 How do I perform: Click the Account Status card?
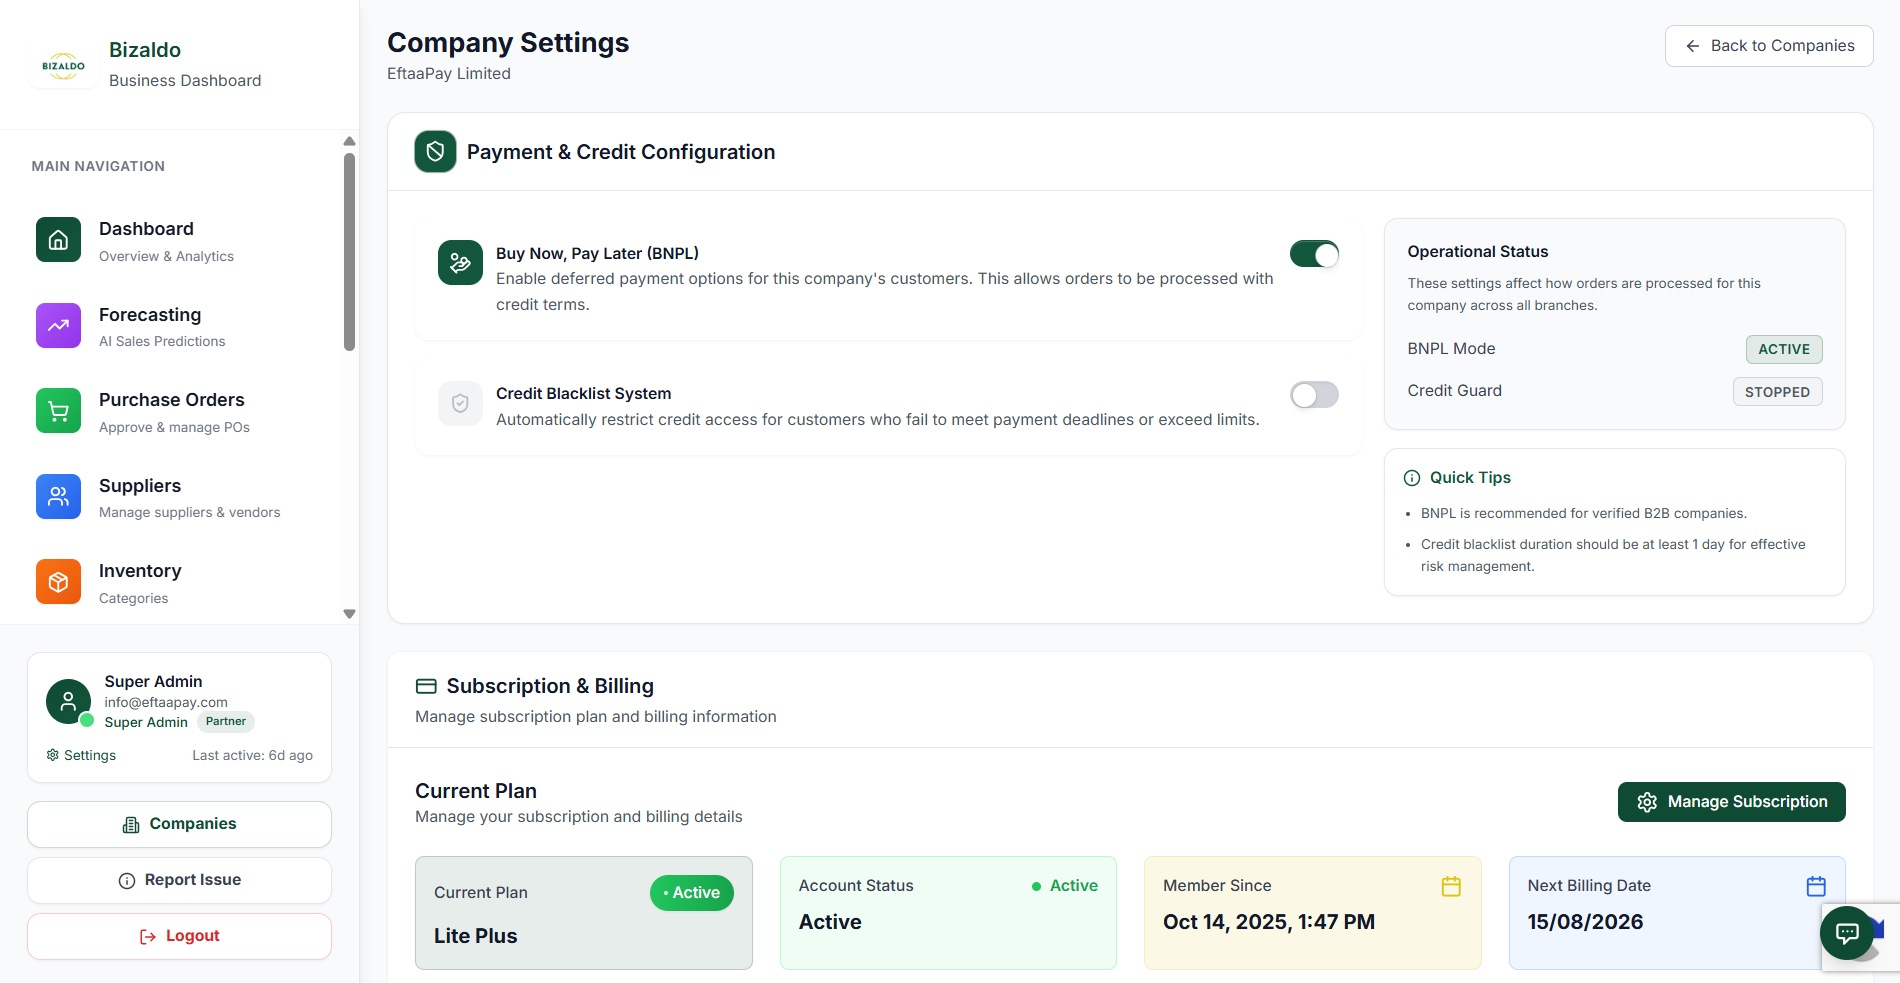[x=948, y=913]
